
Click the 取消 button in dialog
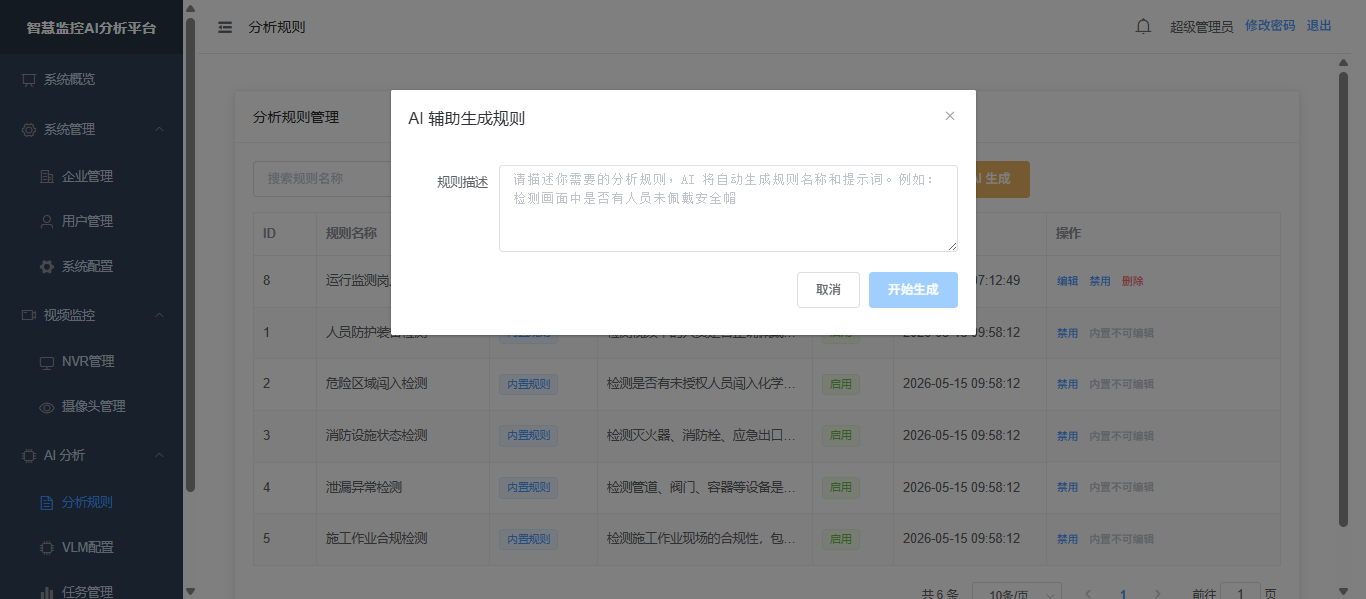828,290
